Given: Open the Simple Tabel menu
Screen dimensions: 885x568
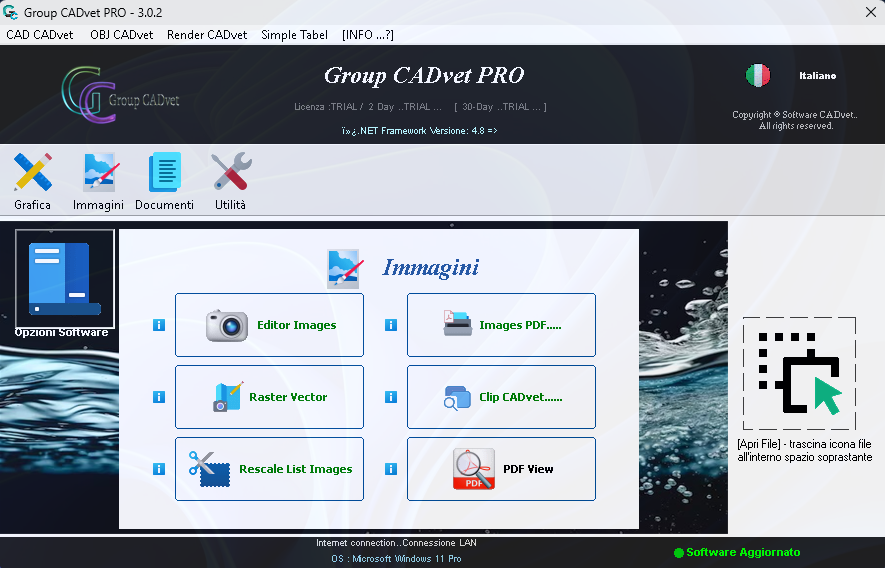Looking at the screenshot, I should click(294, 35).
